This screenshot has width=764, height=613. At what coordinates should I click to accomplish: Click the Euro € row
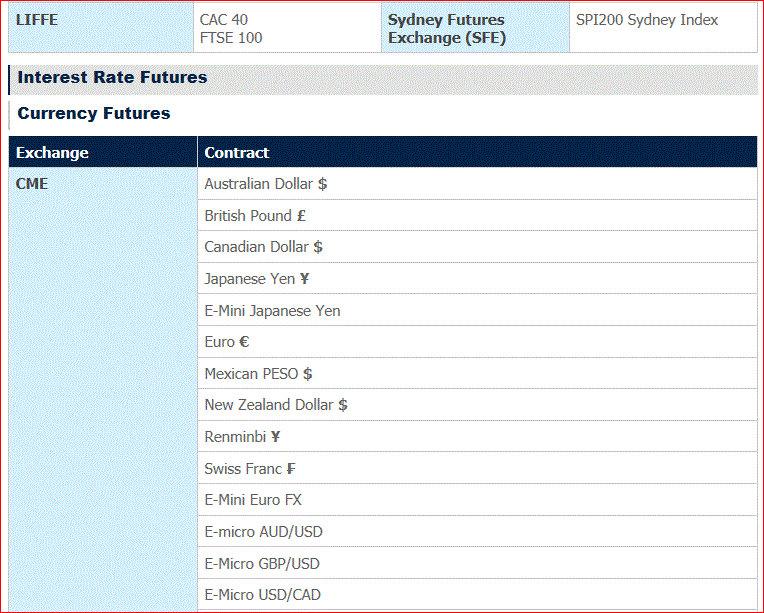[478, 342]
